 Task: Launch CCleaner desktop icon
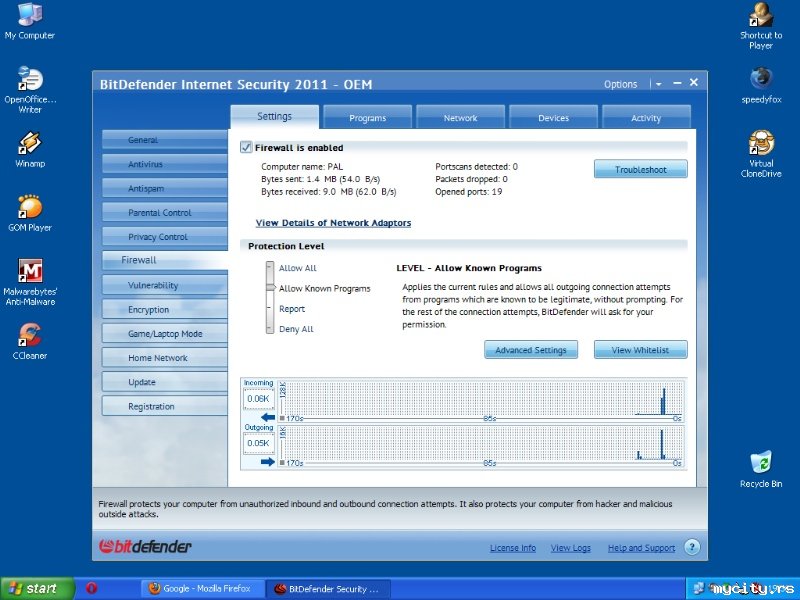pyautogui.click(x=30, y=341)
